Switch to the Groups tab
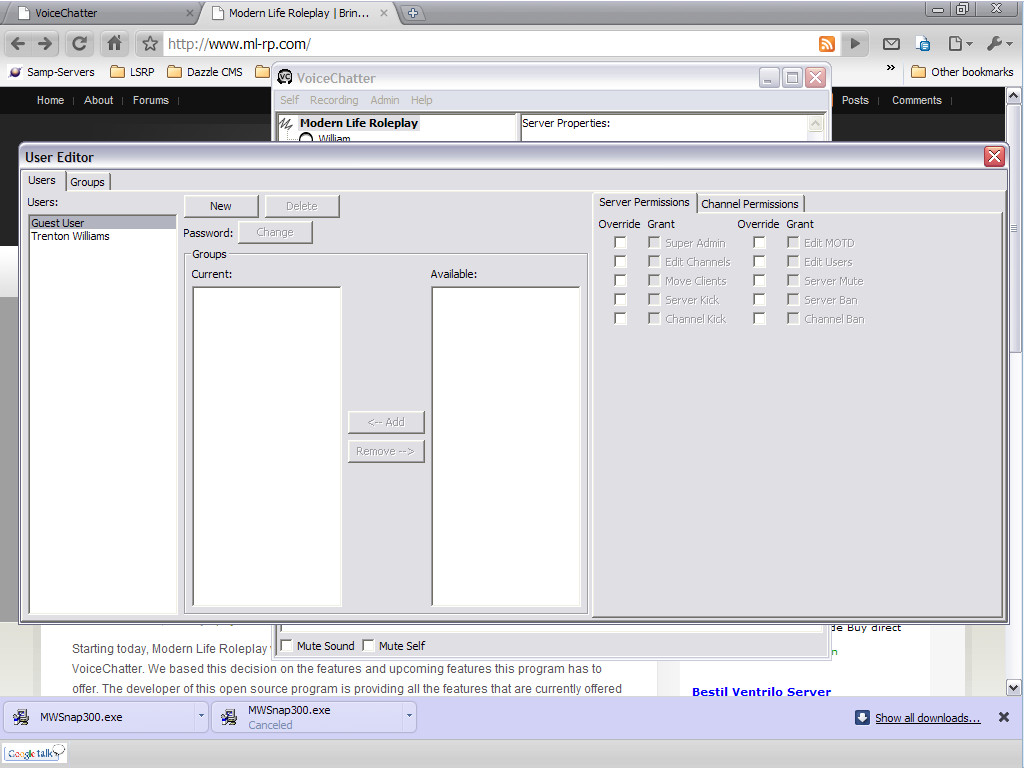This screenshot has height=768, width=1024. (88, 182)
